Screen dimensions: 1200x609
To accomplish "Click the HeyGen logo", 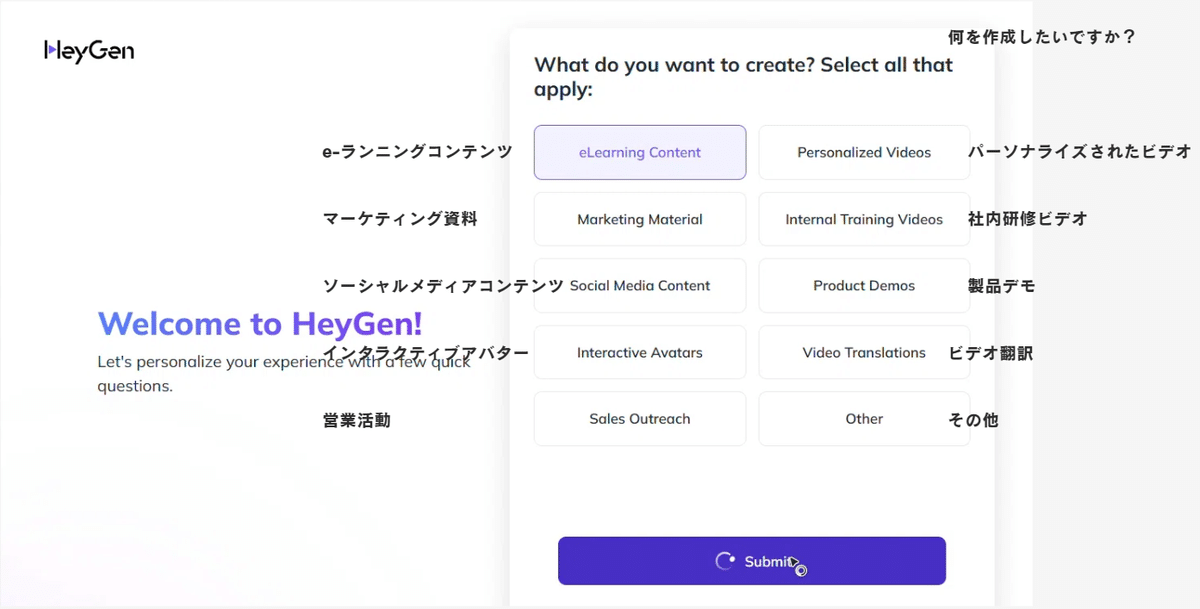I will (88, 49).
